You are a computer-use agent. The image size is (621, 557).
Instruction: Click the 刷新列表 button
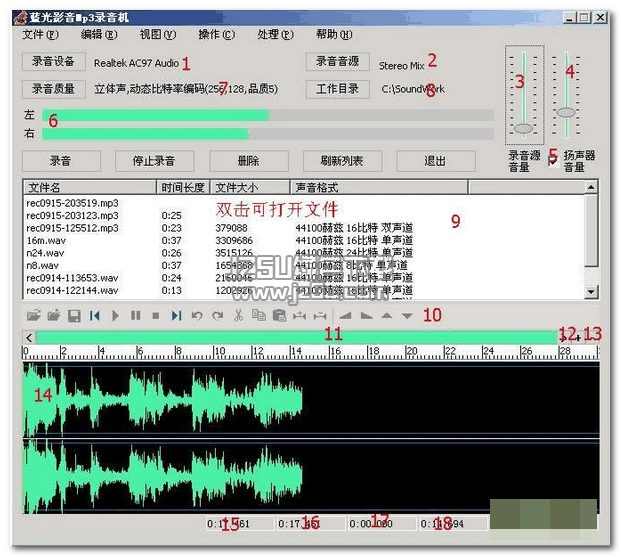342,161
